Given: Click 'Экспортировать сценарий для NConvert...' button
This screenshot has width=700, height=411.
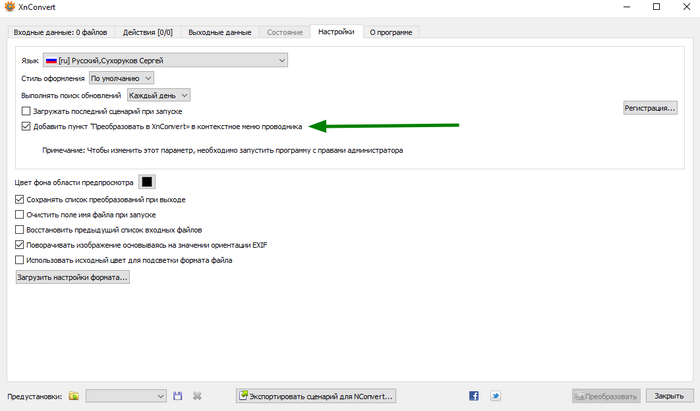Looking at the screenshot, I should (316, 396).
